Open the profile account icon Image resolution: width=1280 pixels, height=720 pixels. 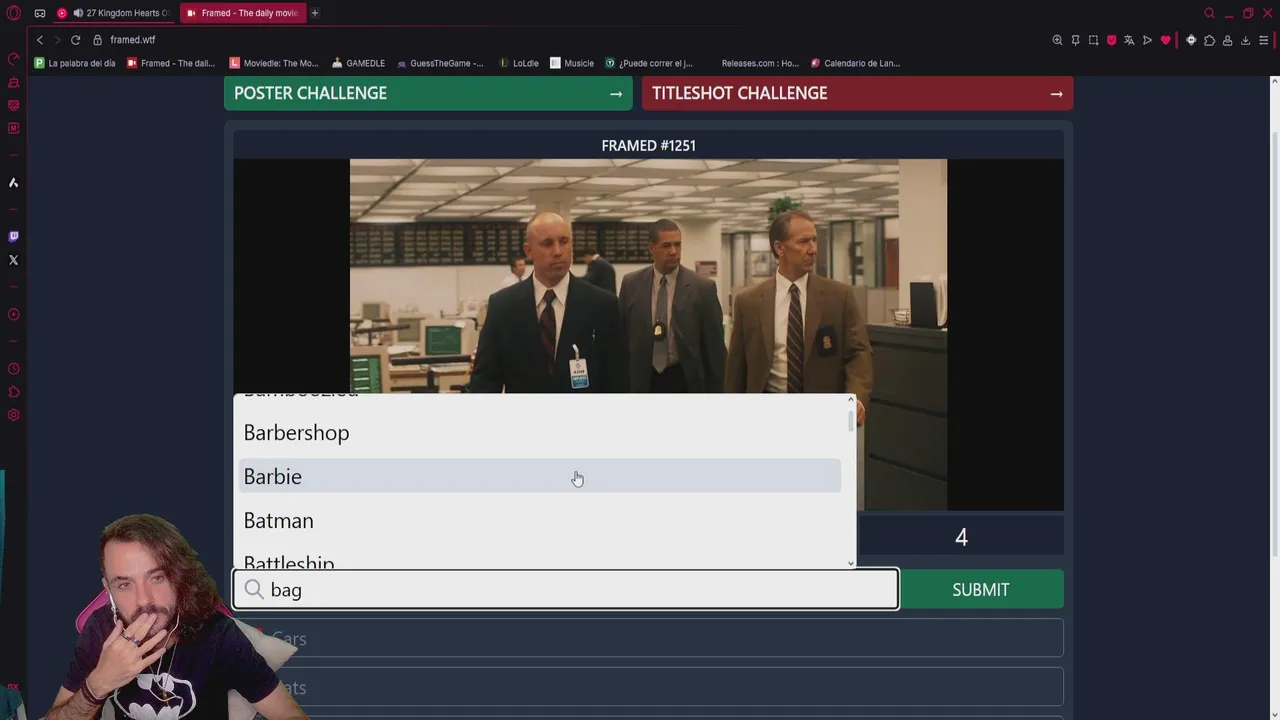[x=1227, y=40]
